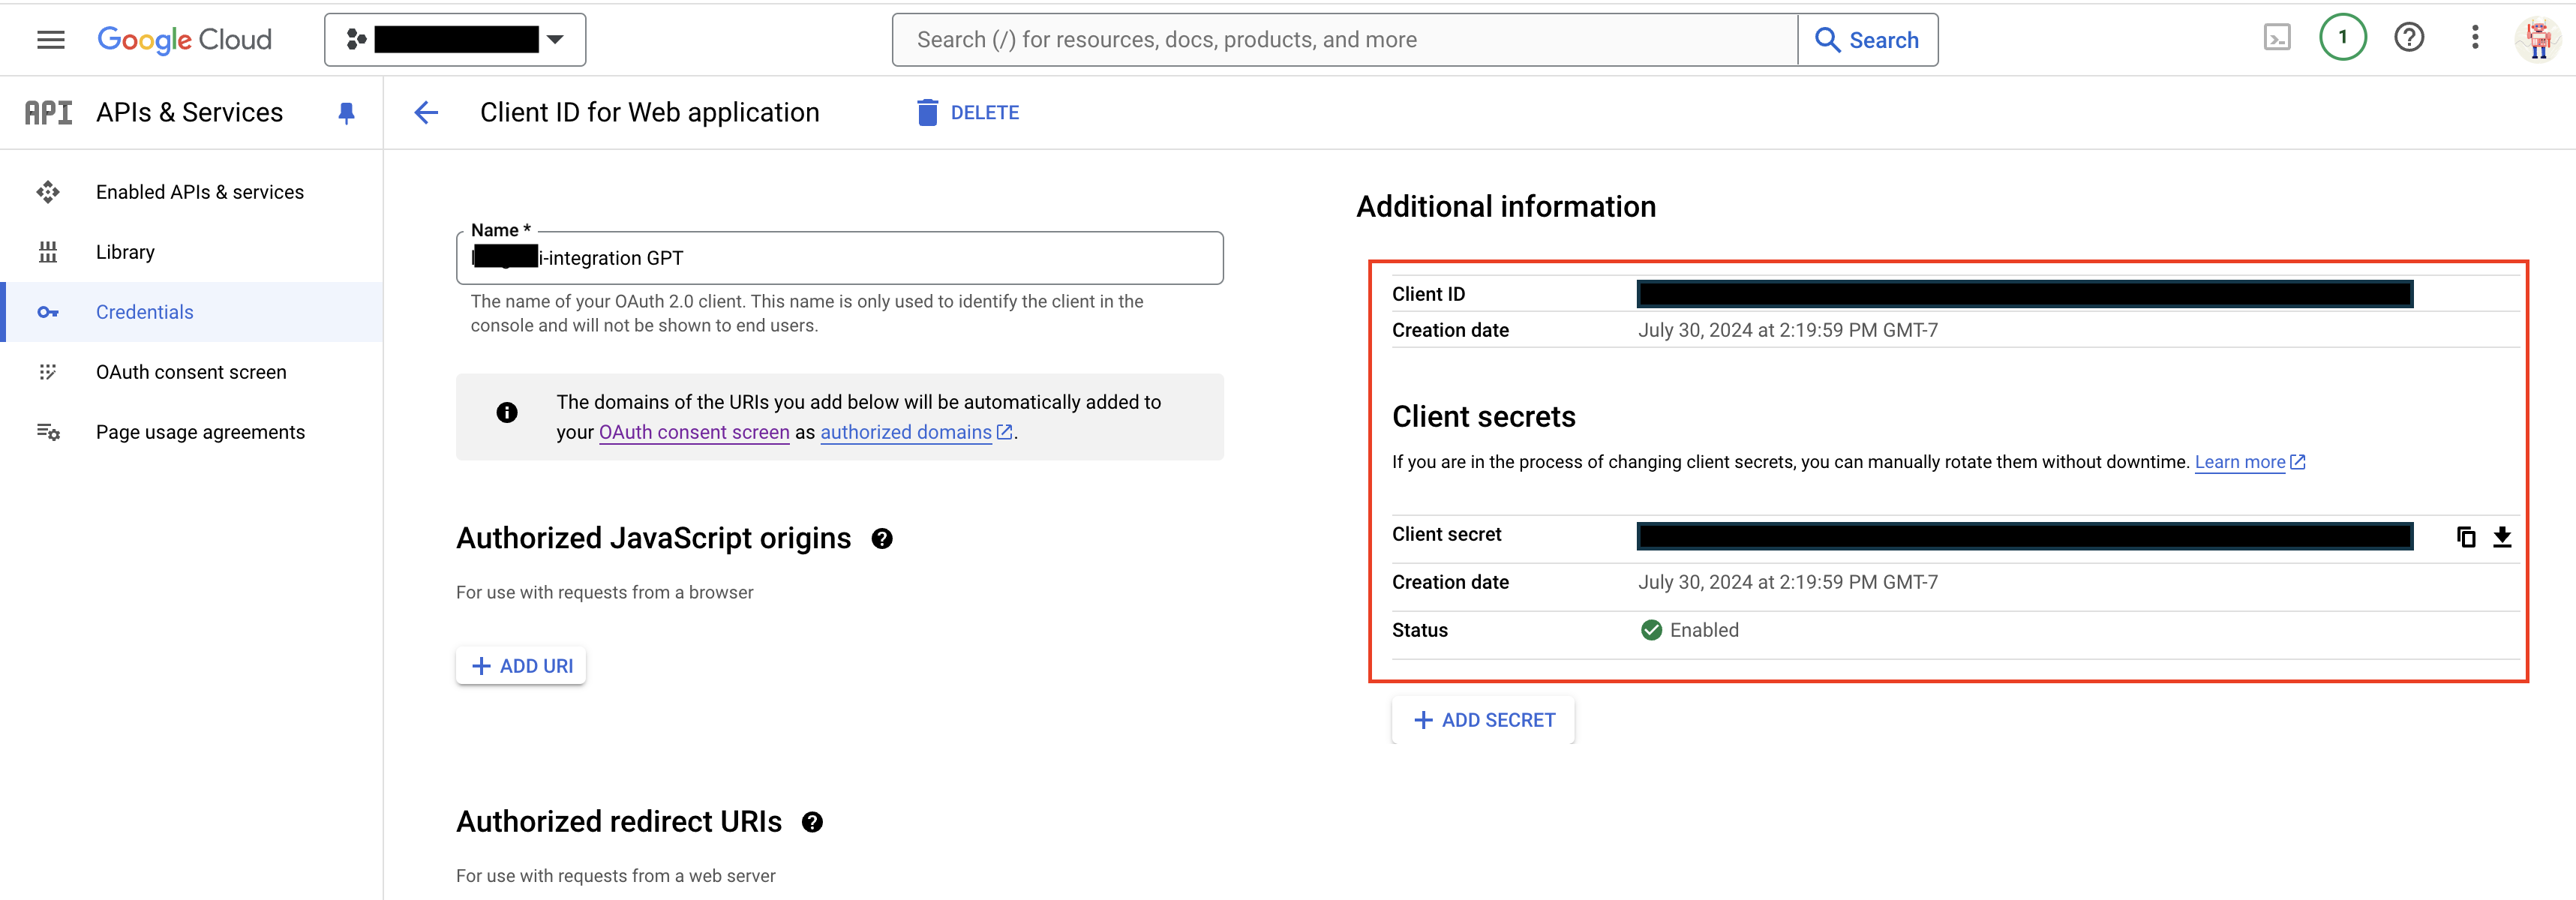Click the user account avatar

tap(2538, 39)
